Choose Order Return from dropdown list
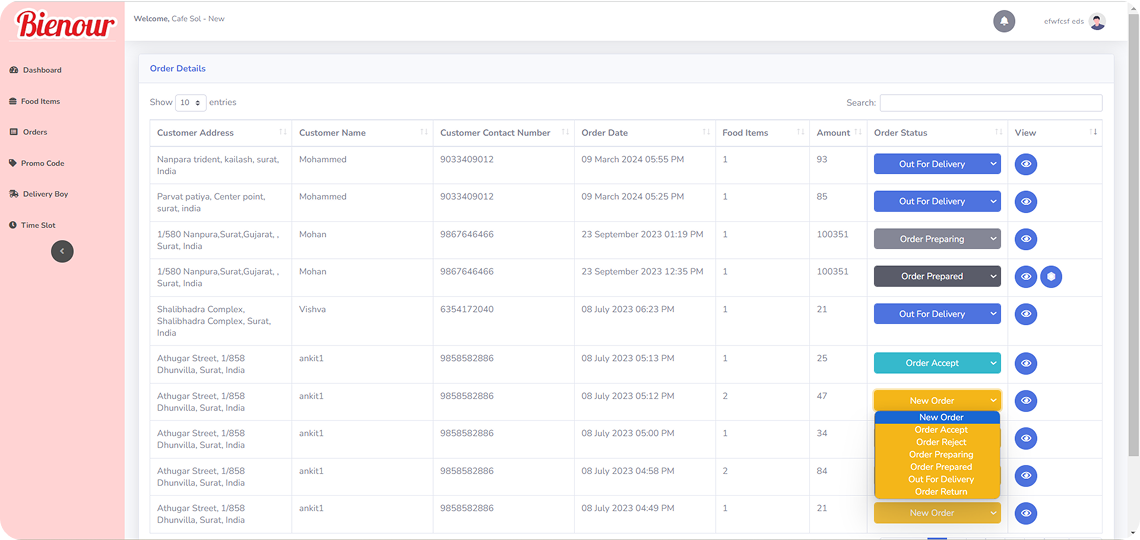Screen dimensions: 1140x540 pyautogui.click(x=937, y=491)
